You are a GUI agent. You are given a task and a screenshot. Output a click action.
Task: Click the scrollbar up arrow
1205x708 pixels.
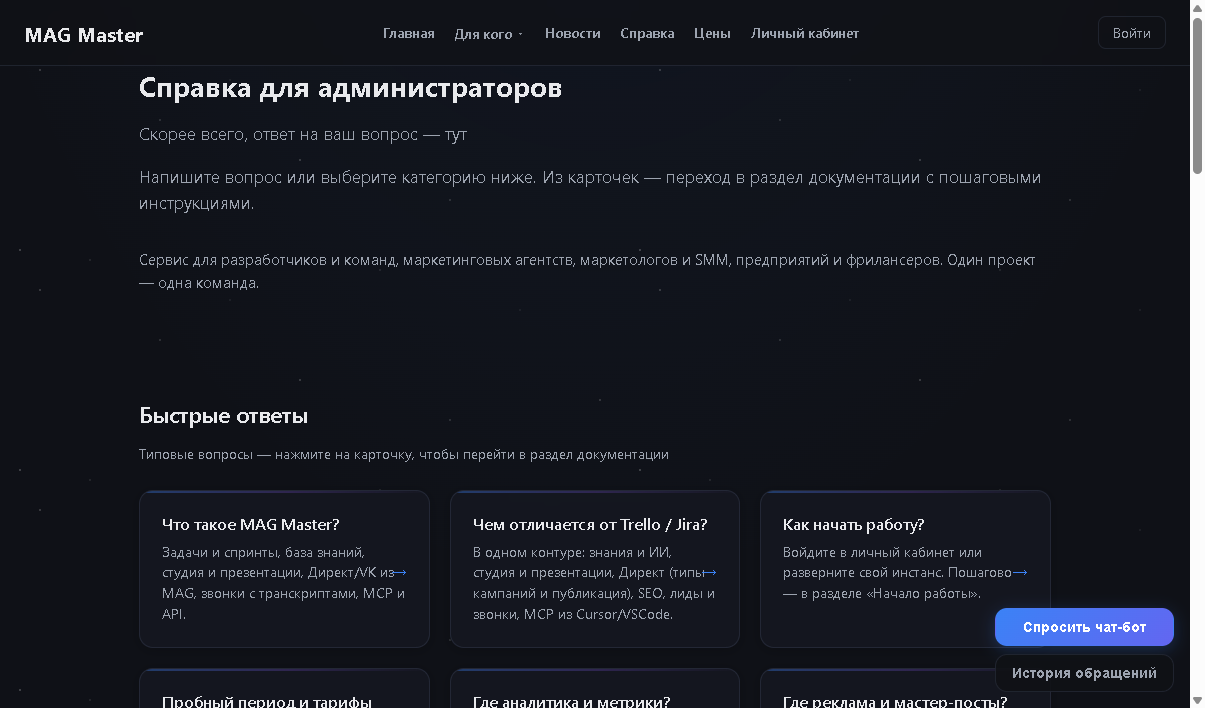[x=1197, y=8]
